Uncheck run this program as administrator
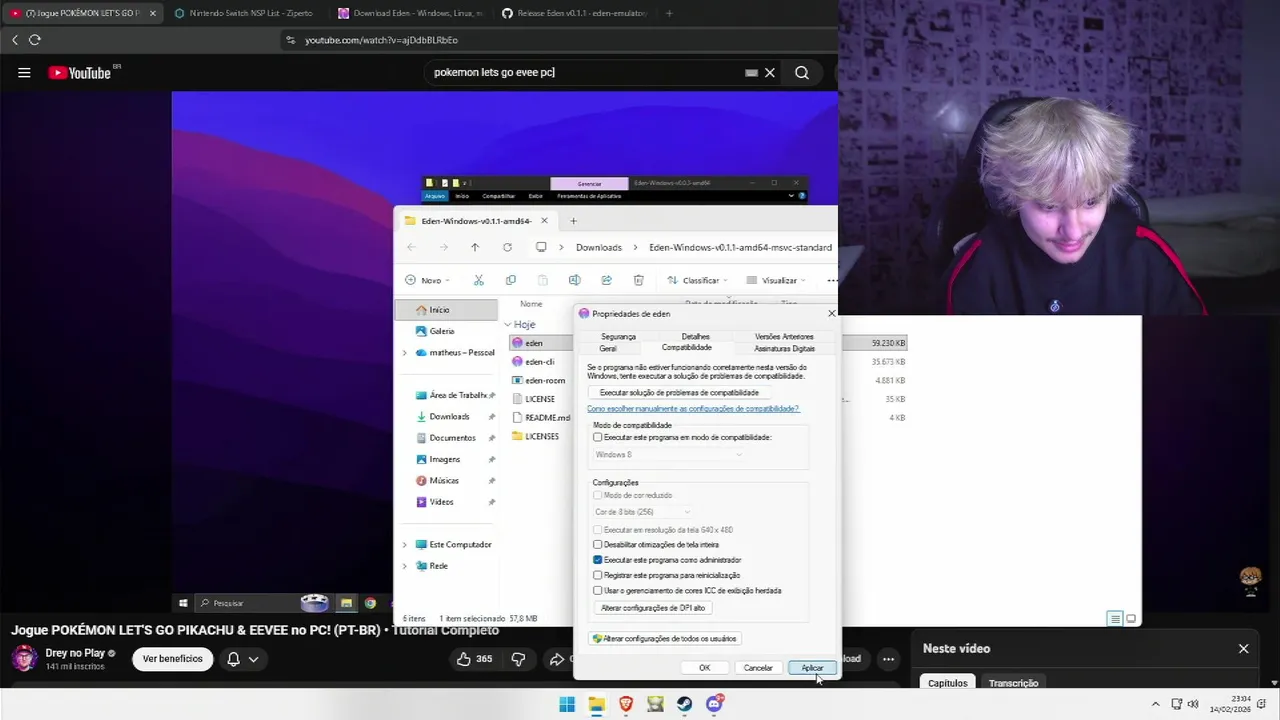The width and height of the screenshot is (1280, 720). (x=598, y=560)
